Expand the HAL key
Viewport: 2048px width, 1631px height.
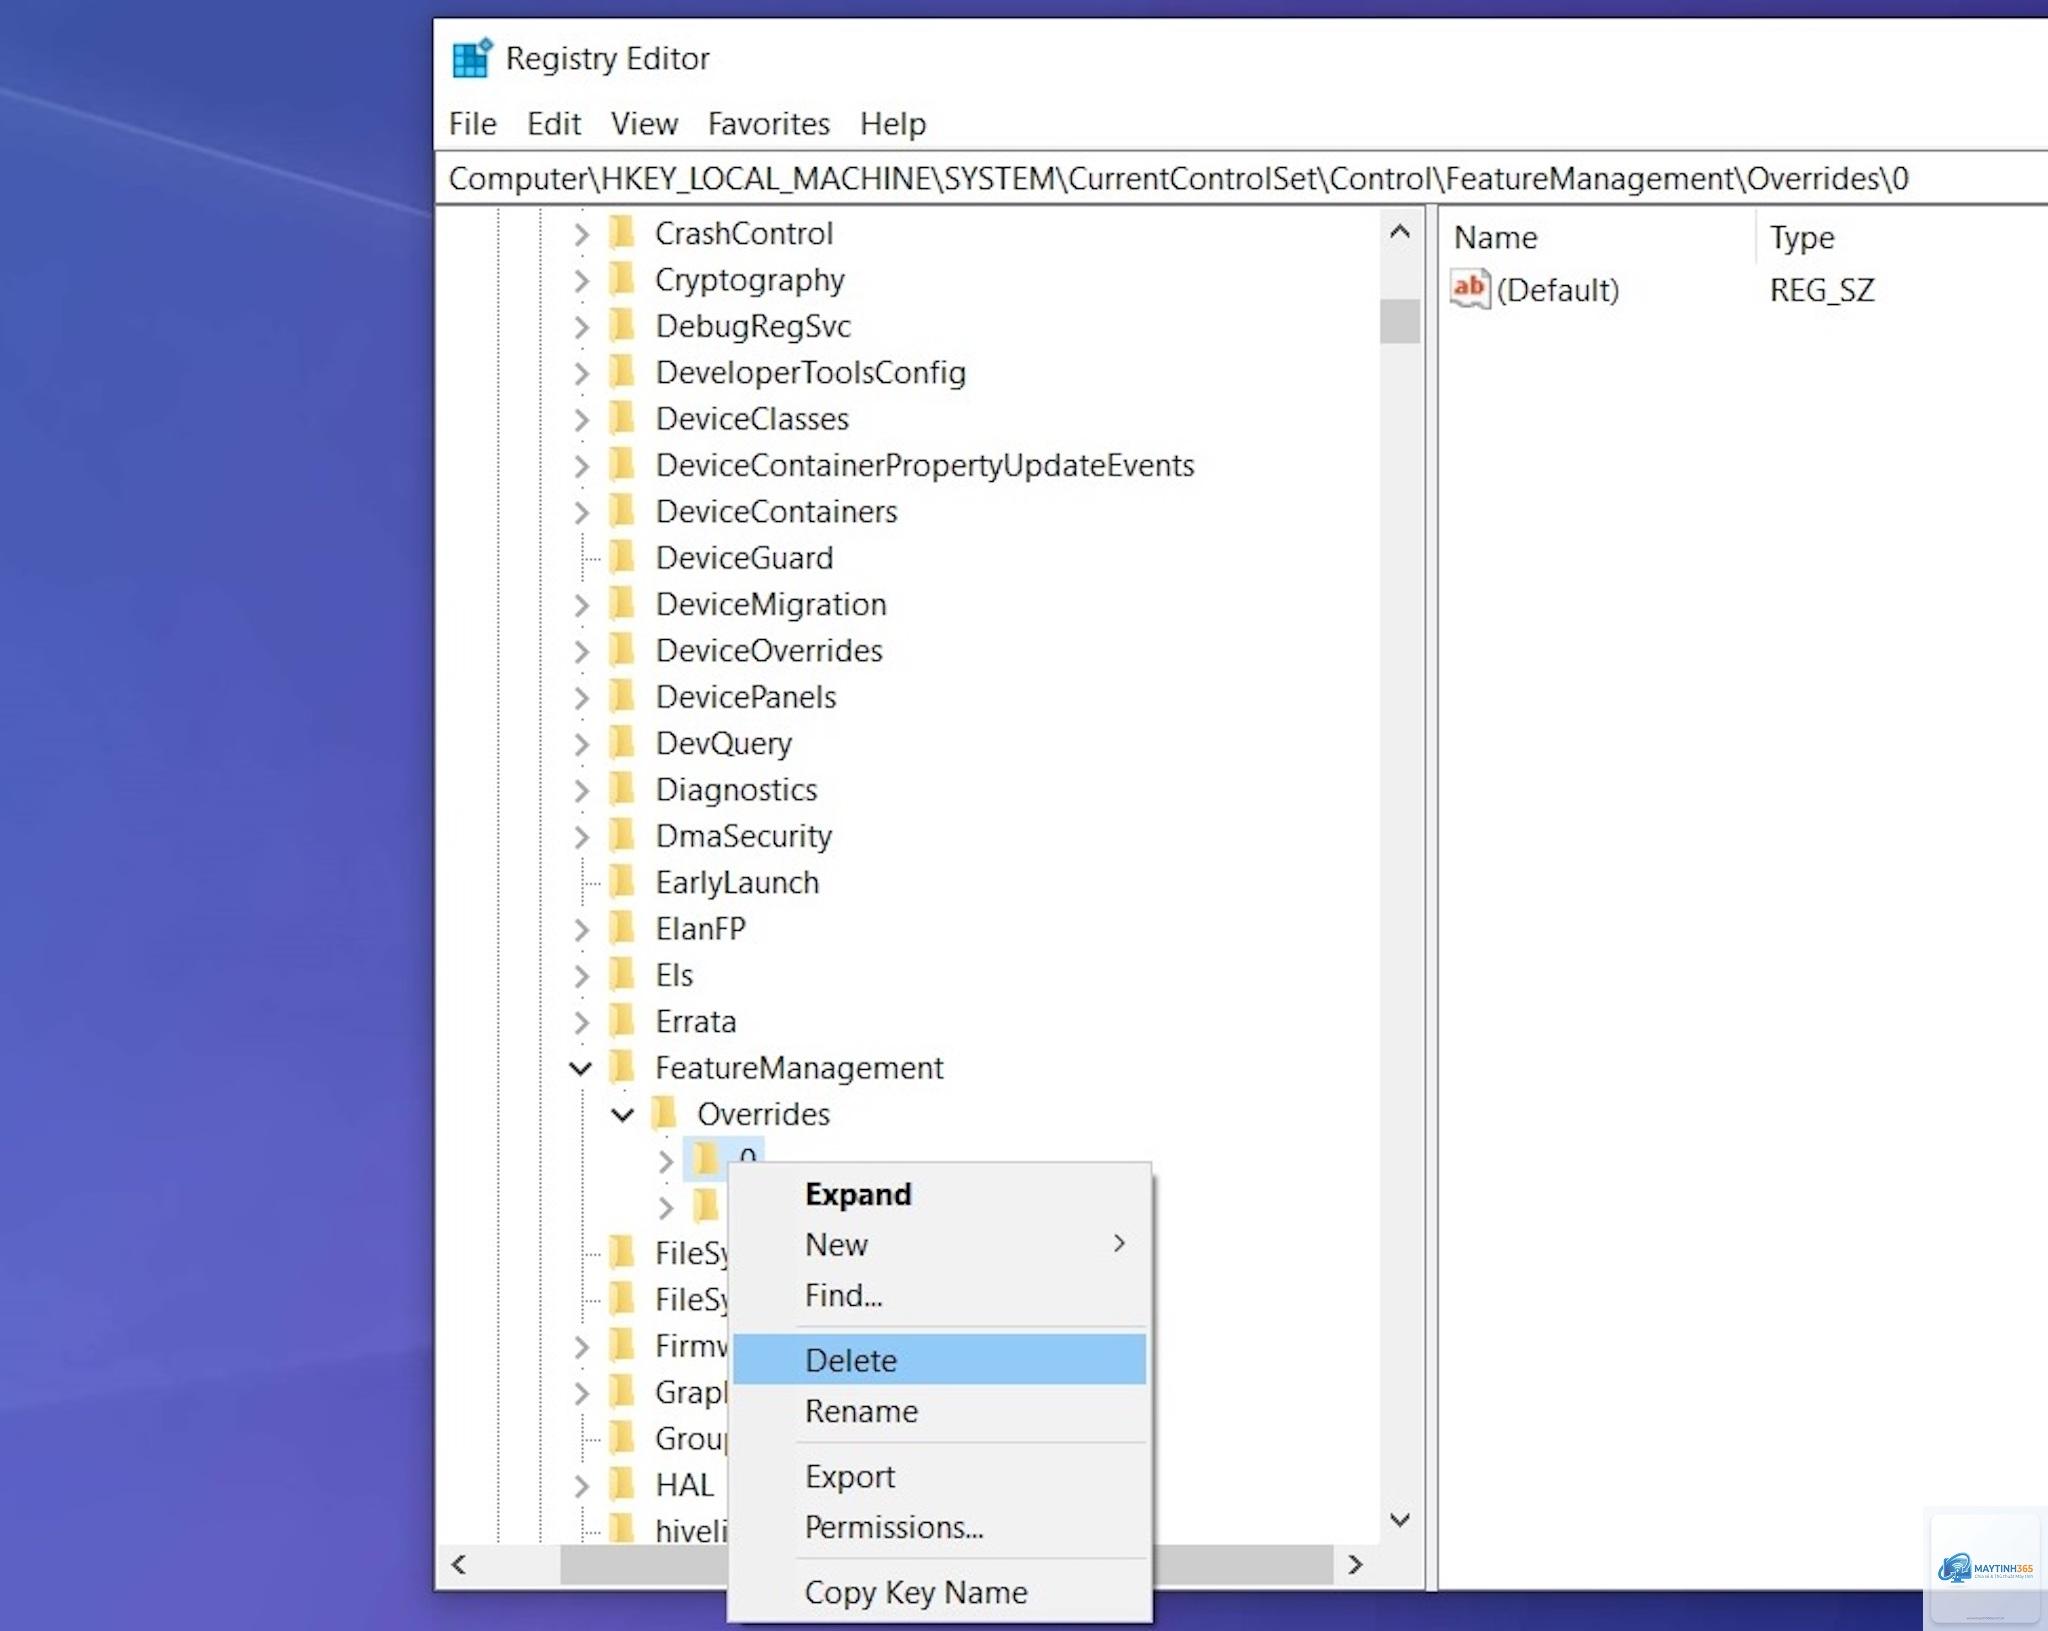(582, 1485)
